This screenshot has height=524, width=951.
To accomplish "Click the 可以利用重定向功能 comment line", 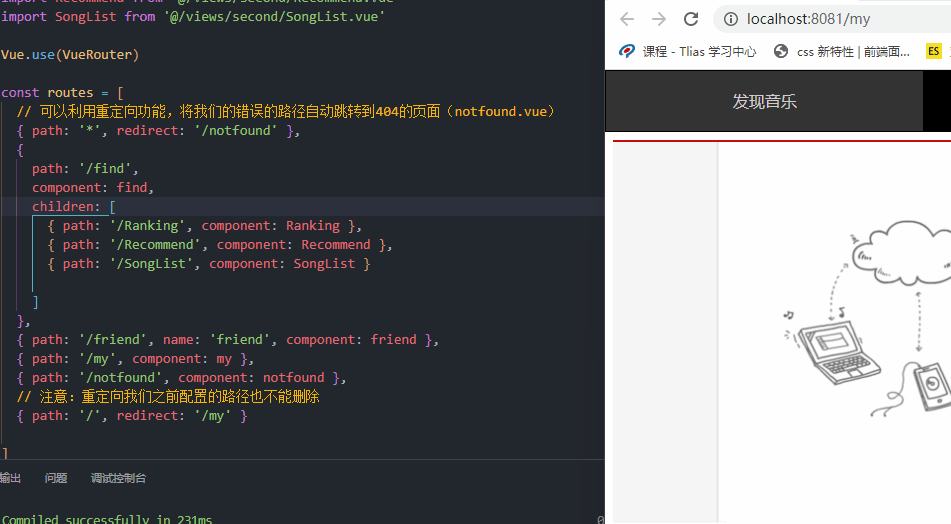I will 286,112.
